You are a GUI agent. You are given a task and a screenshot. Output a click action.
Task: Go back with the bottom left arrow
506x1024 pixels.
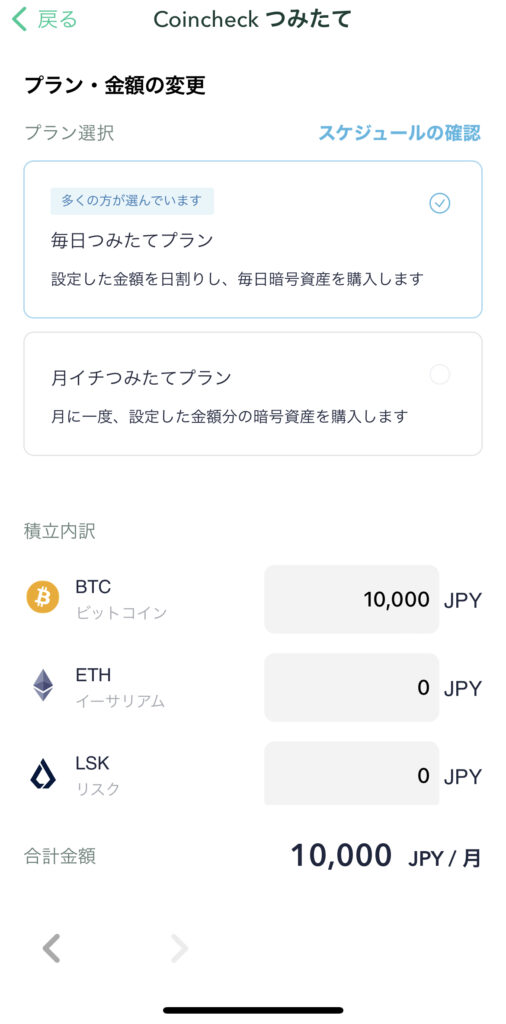[x=52, y=948]
